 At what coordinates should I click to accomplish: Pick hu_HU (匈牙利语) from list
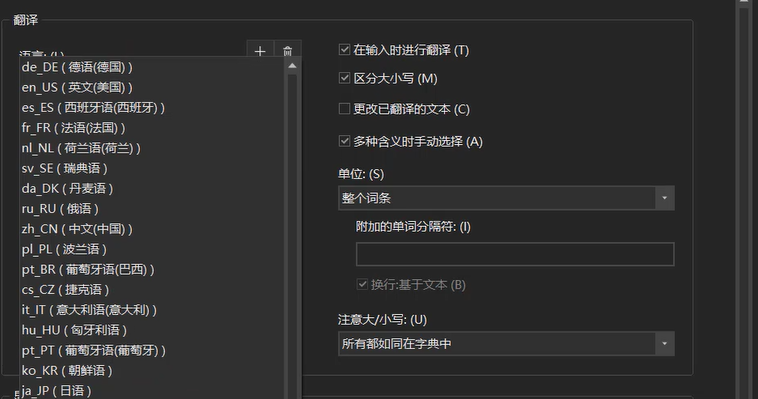152,330
